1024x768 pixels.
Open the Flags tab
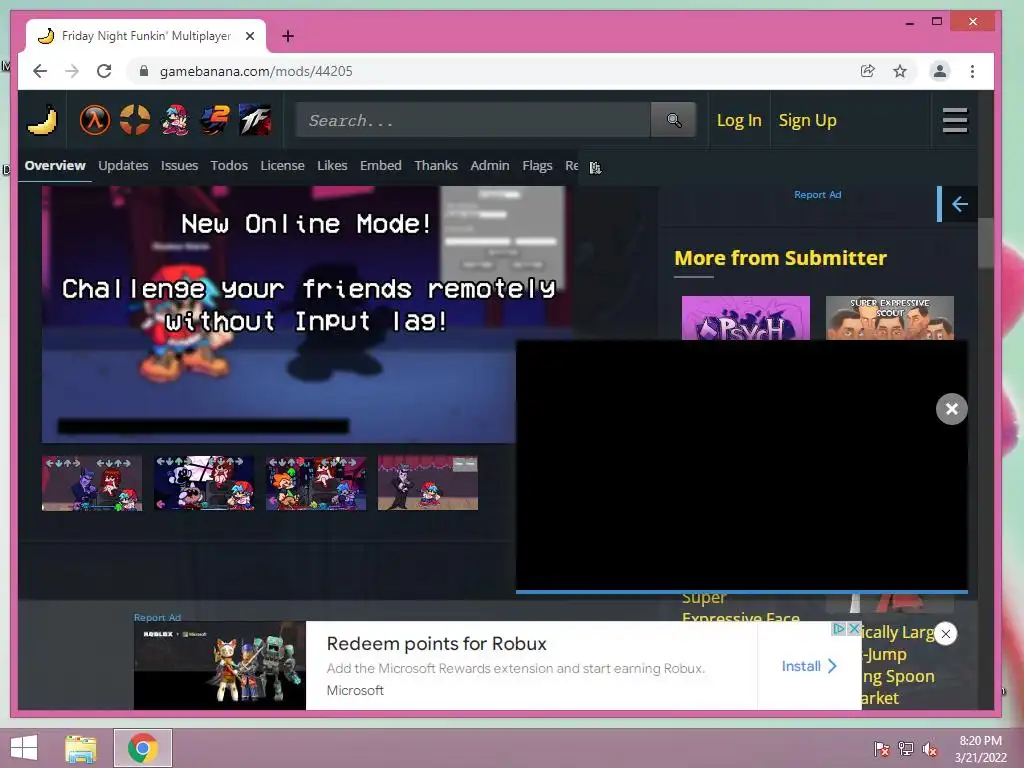[537, 166]
